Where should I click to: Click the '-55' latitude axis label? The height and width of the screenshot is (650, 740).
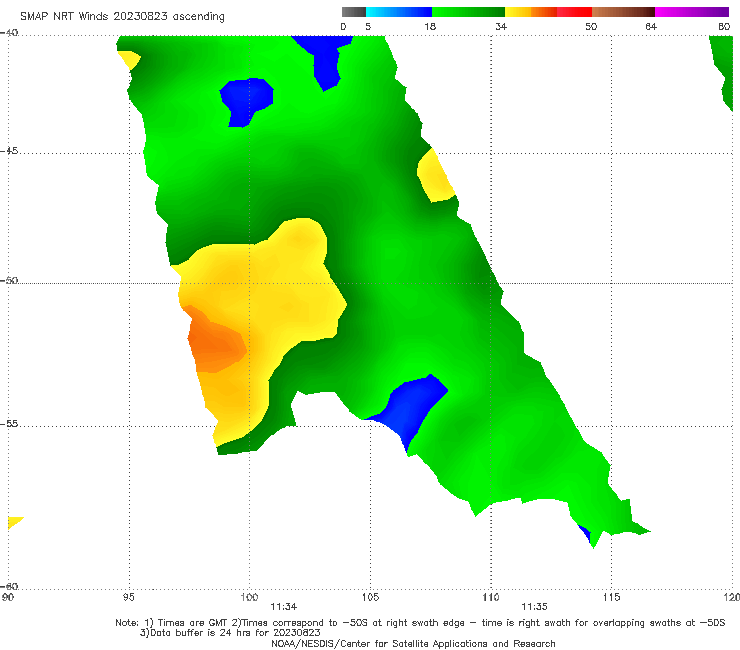point(9,423)
